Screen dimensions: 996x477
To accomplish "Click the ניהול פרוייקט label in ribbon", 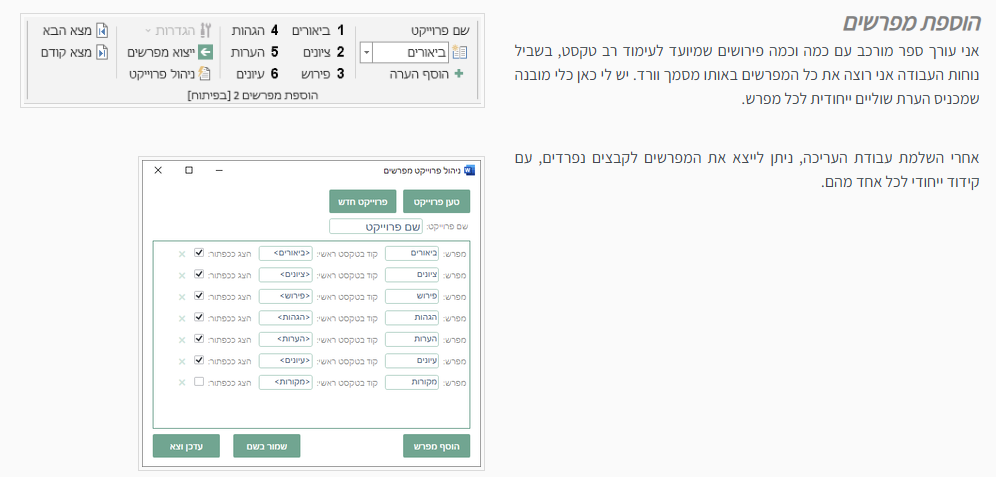I will (x=162, y=74).
